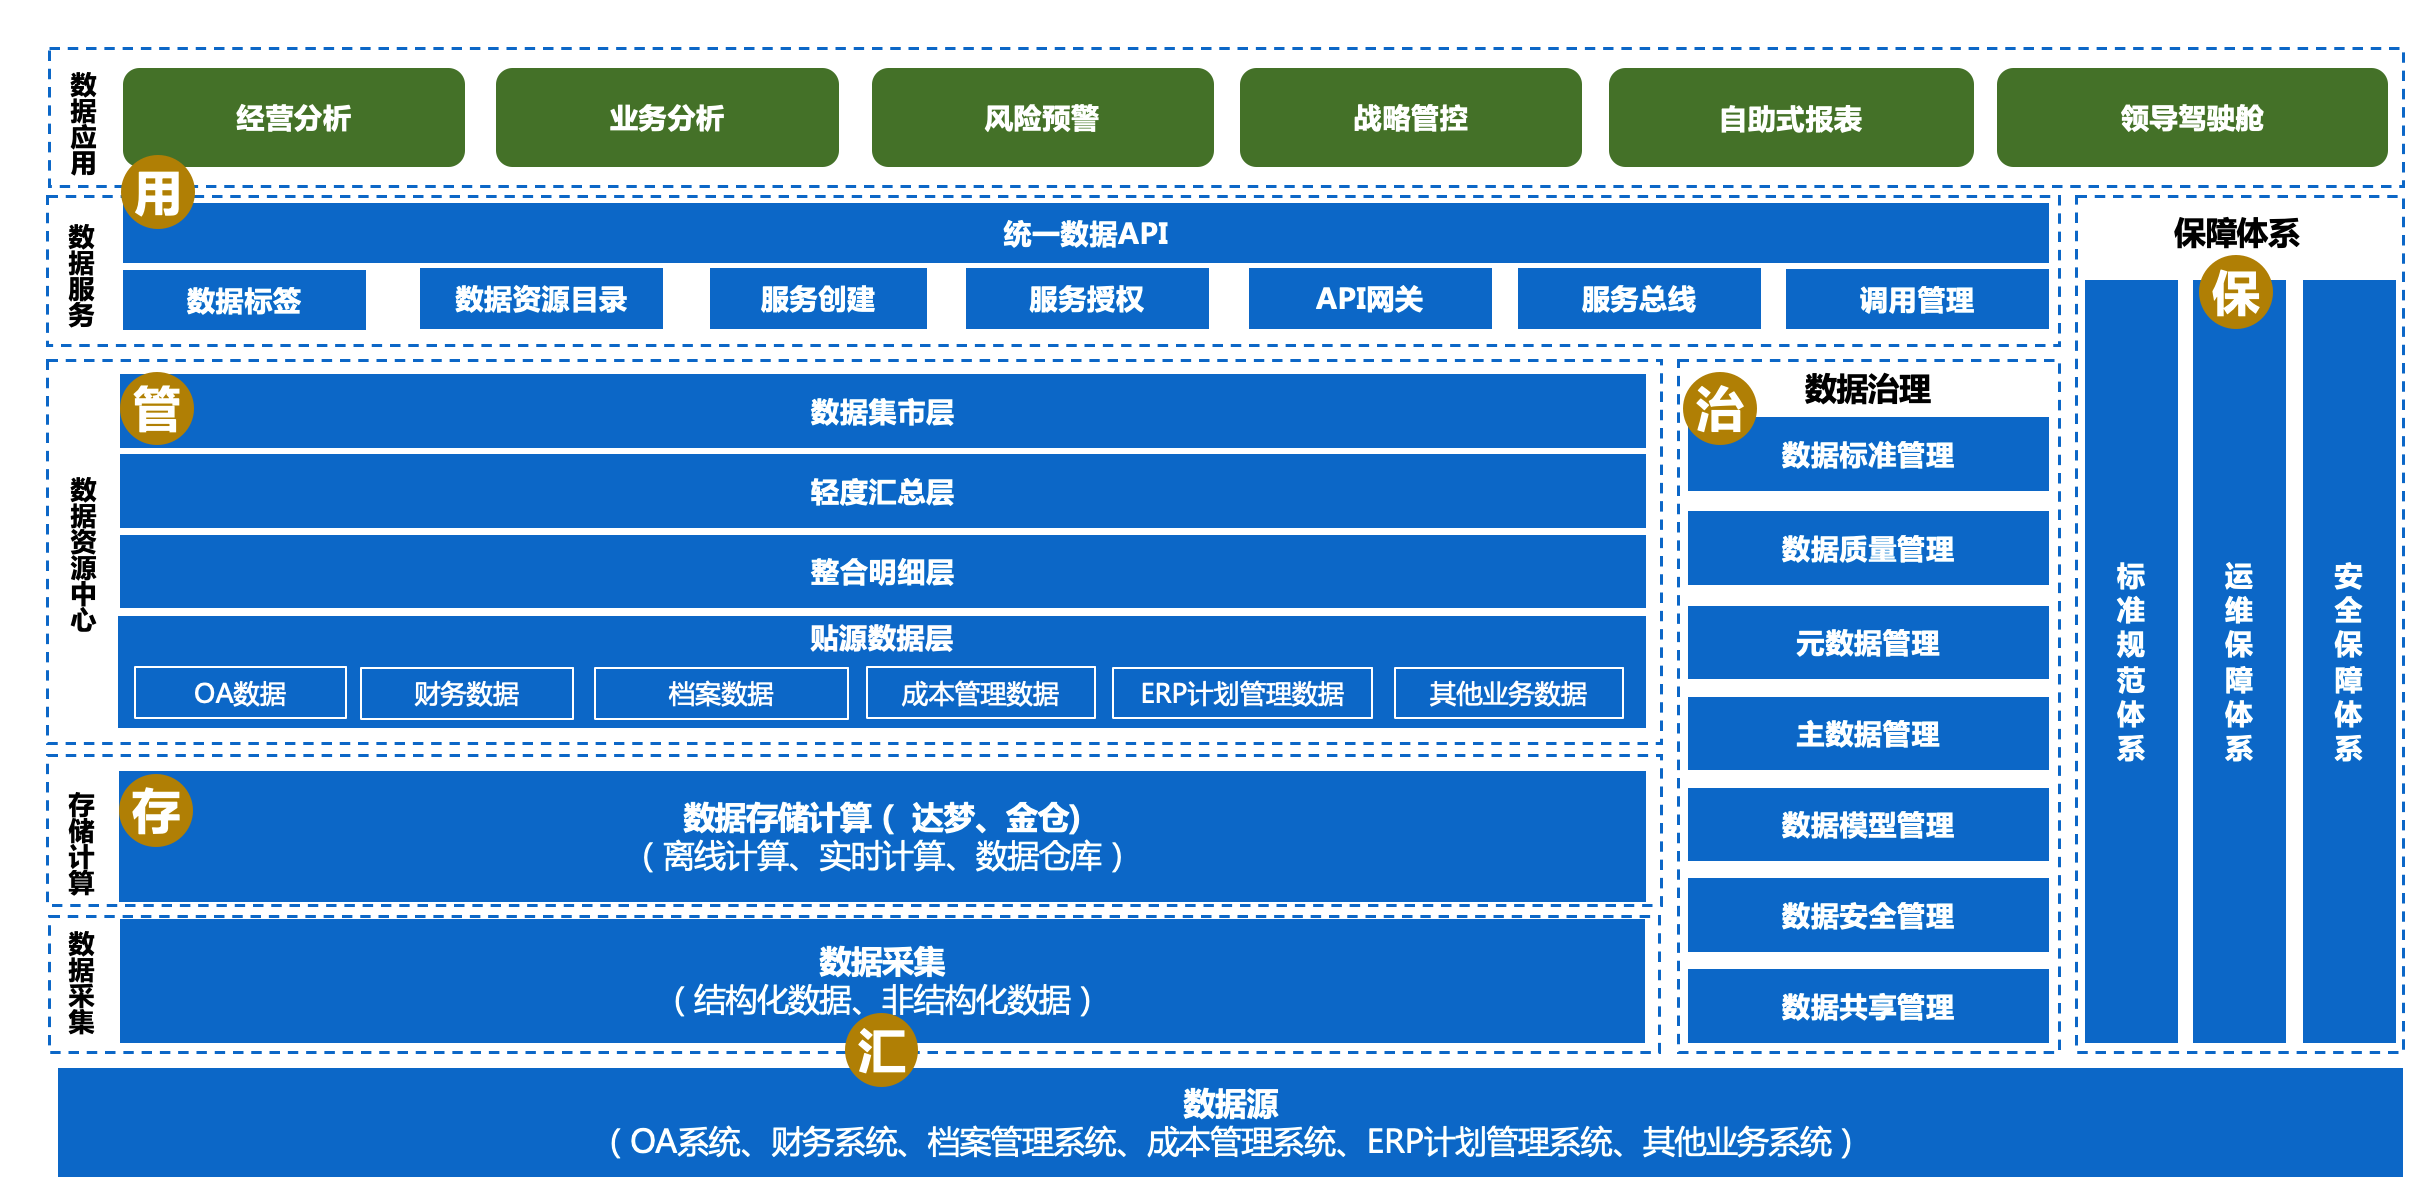The image size is (2424, 1202).
Task: Click the gold 用 circle badge
Action: pyautogui.click(x=157, y=192)
